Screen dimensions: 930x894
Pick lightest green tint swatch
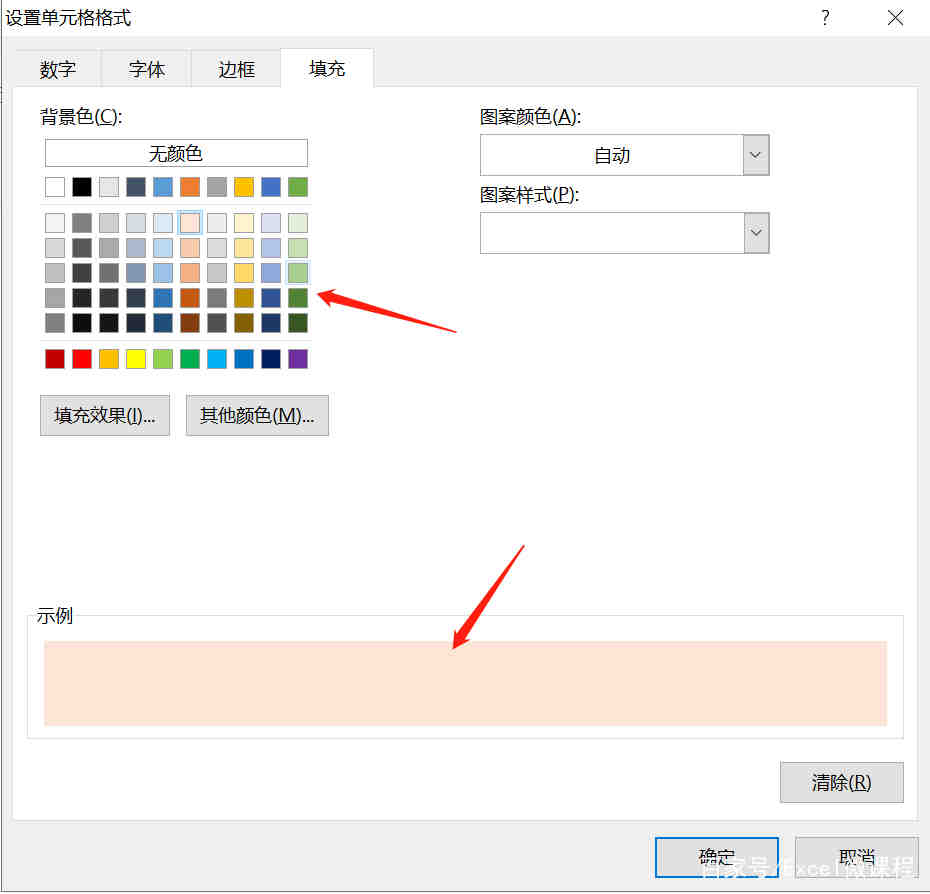298,223
